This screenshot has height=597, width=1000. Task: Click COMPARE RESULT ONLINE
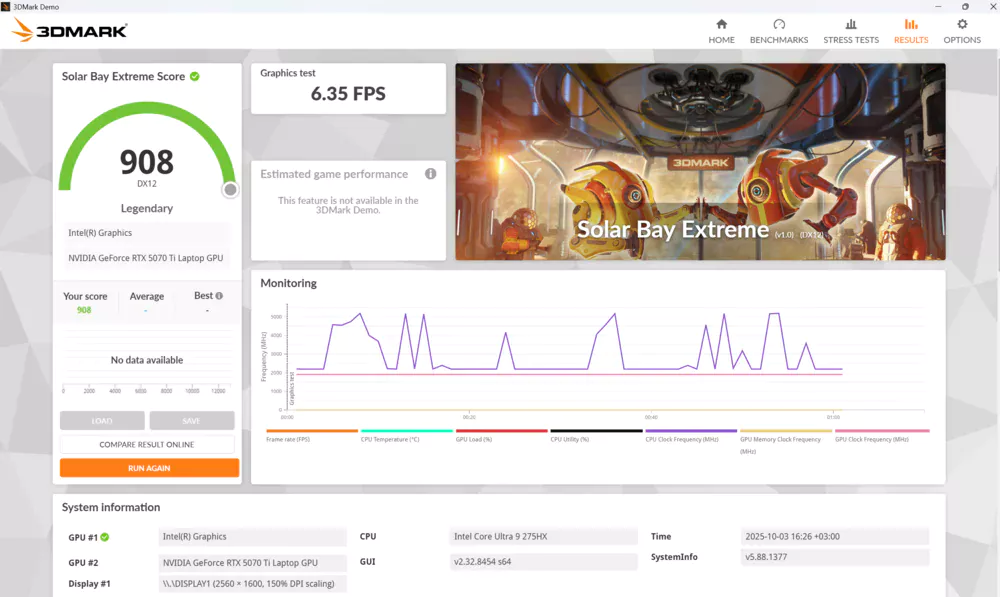(148, 443)
